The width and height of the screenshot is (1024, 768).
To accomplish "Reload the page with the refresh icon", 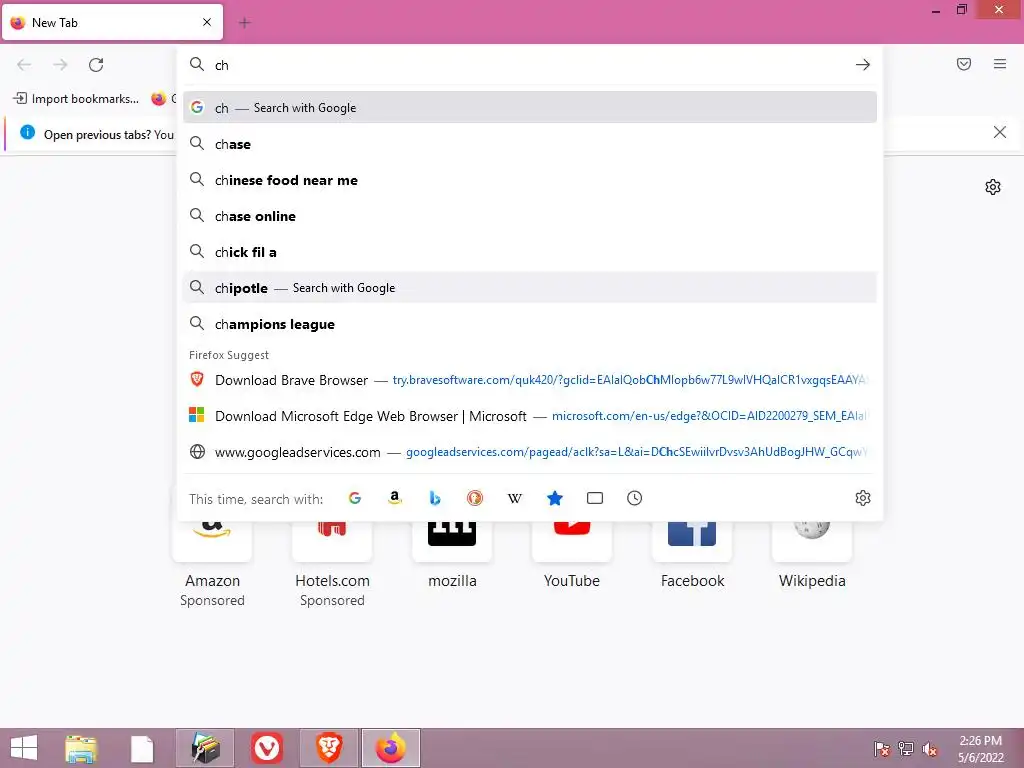I will point(96,65).
